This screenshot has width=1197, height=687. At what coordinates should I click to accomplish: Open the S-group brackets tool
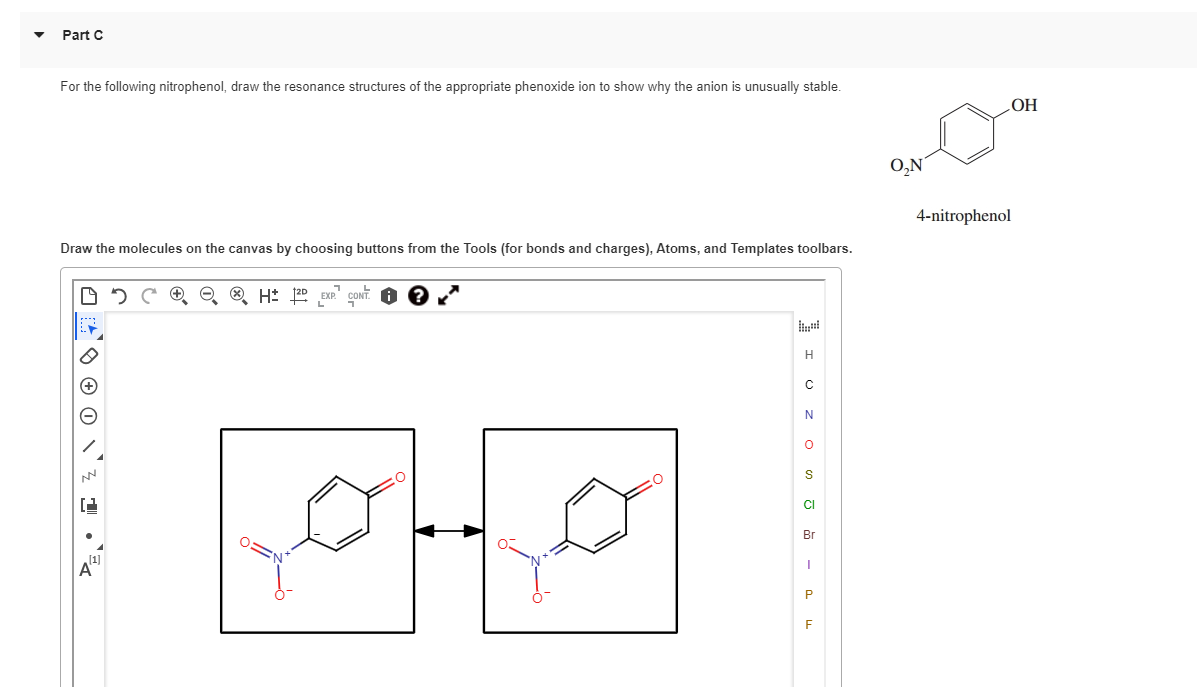(87, 505)
